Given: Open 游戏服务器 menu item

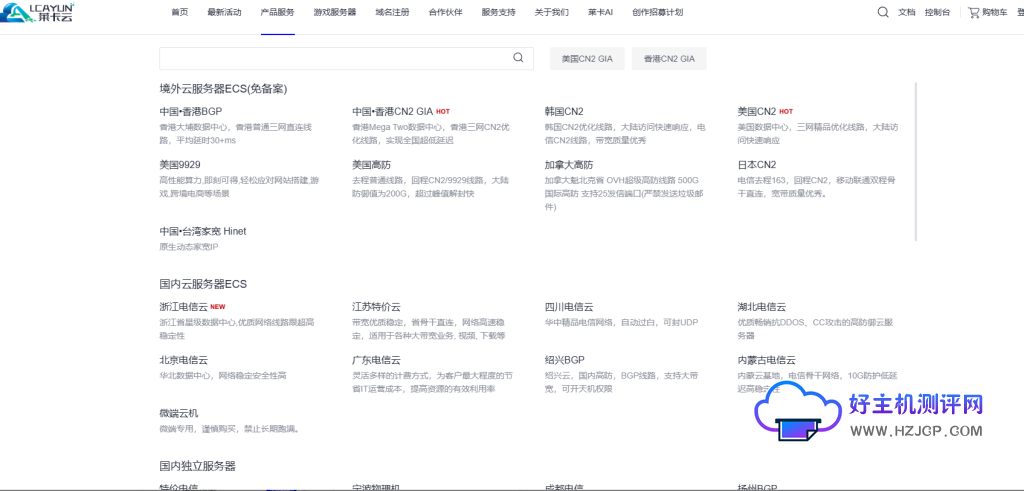Looking at the screenshot, I should (335, 12).
